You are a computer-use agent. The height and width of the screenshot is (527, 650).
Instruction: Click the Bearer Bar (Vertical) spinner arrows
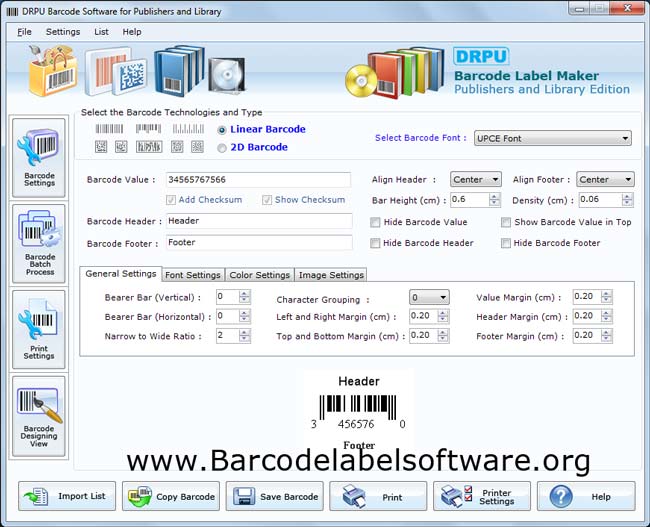pos(245,297)
